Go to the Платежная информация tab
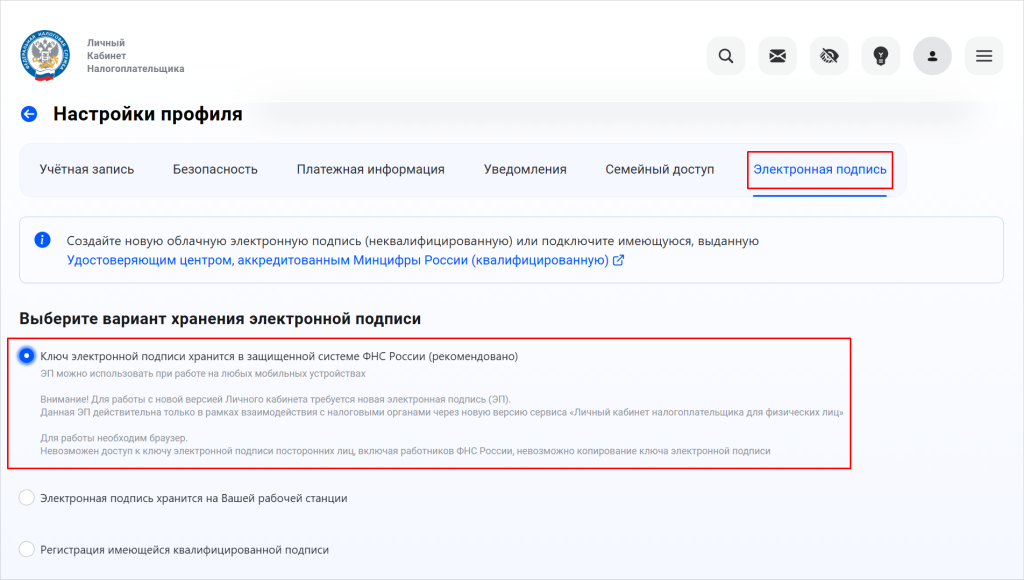The height and width of the screenshot is (580, 1024). click(370, 170)
